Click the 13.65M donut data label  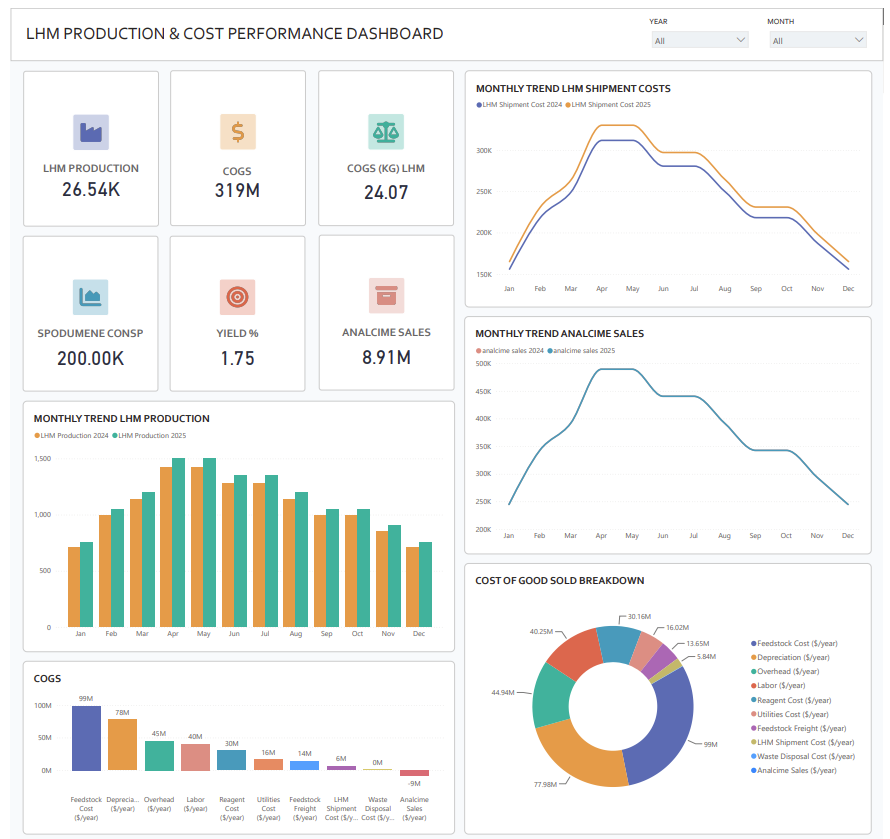[x=698, y=644]
